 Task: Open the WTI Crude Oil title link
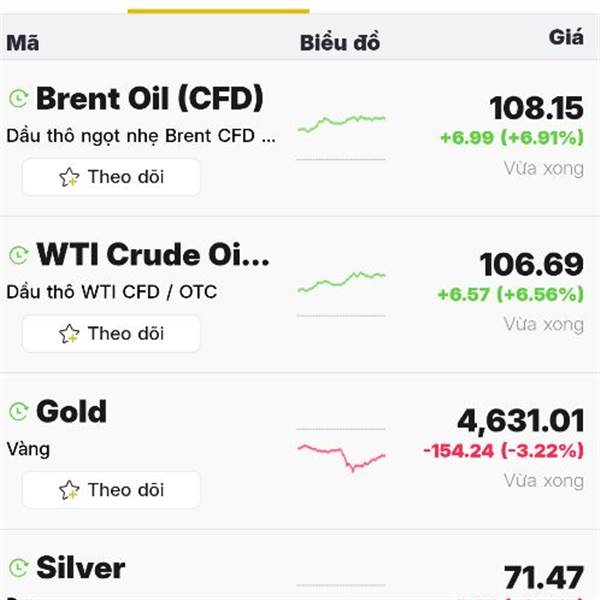[153, 255]
